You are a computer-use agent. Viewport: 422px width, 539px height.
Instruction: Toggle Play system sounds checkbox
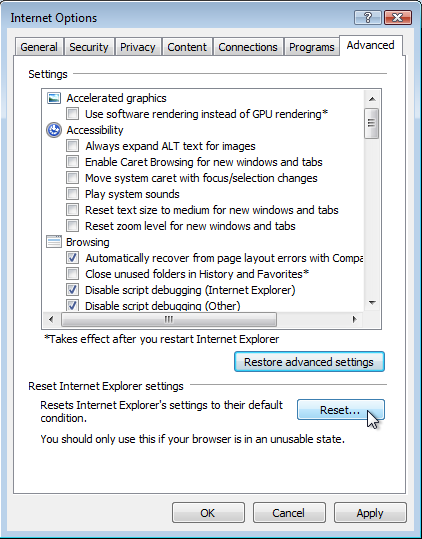pyautogui.click(x=73, y=194)
